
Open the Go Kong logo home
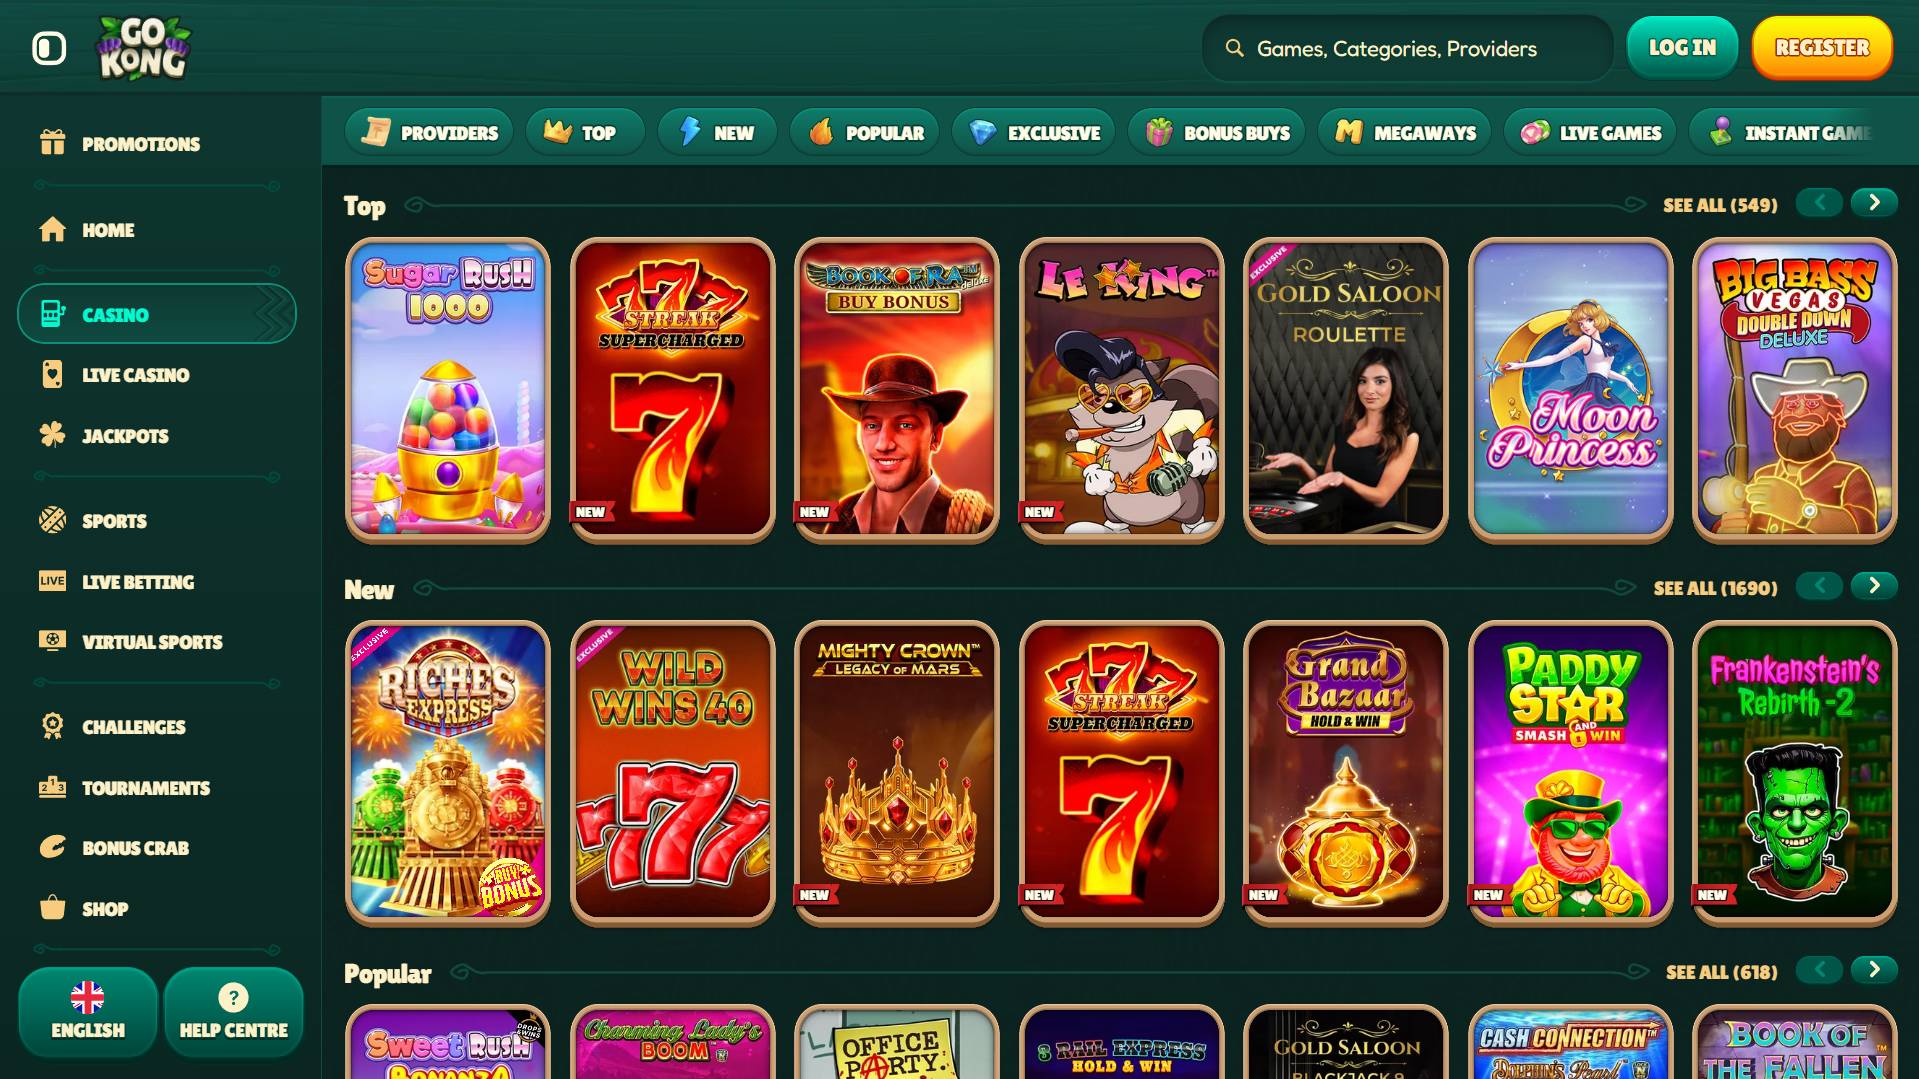click(x=143, y=47)
